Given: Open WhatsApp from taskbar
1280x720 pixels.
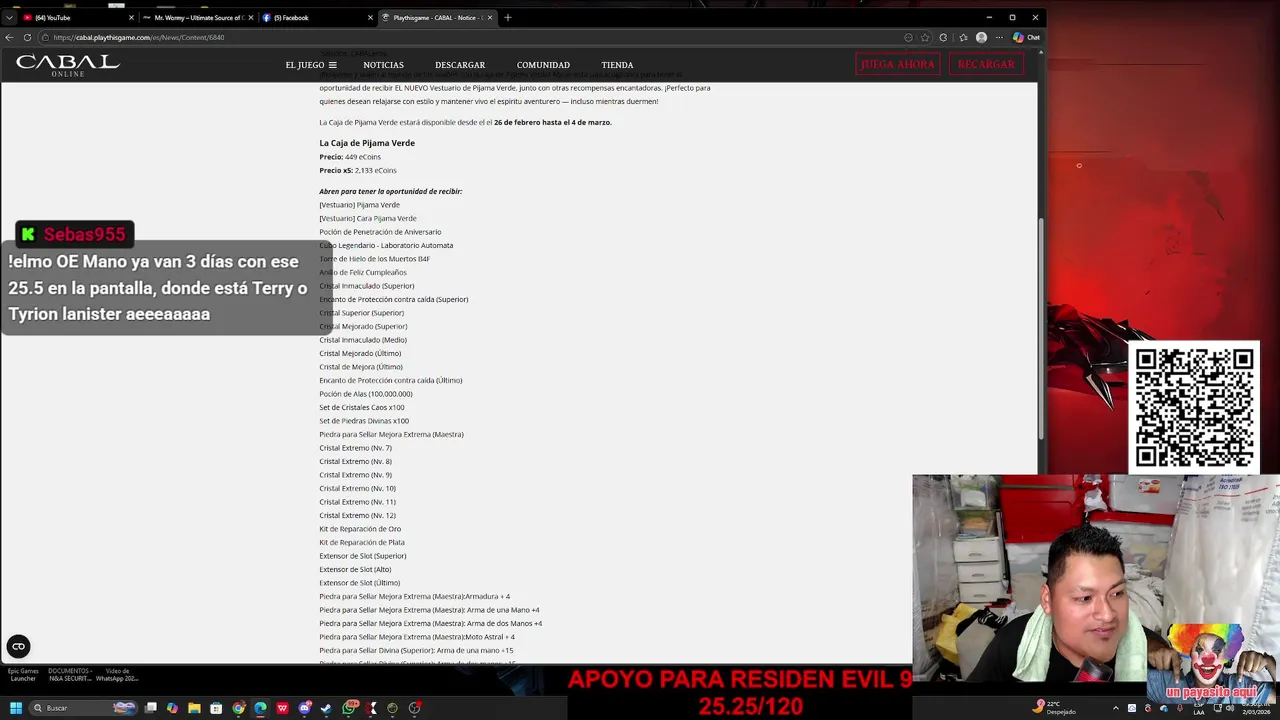Looking at the screenshot, I should pos(349,708).
